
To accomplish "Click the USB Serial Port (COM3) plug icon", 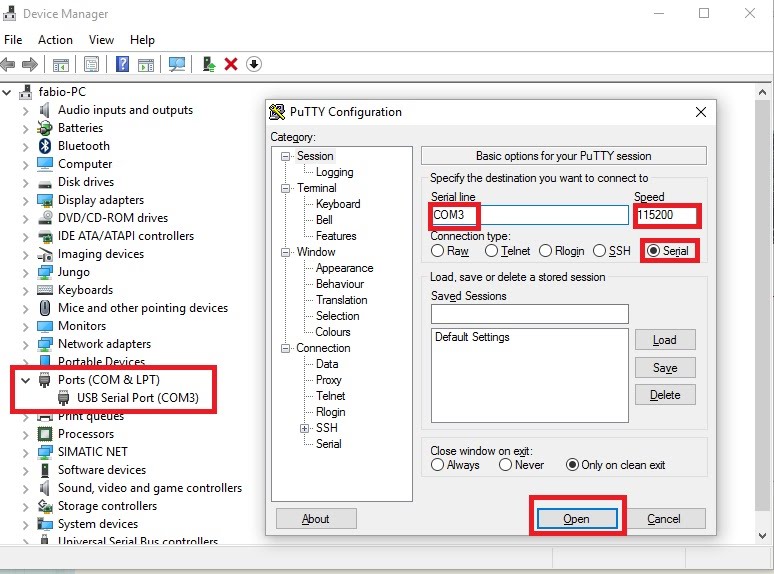I will [x=64, y=398].
